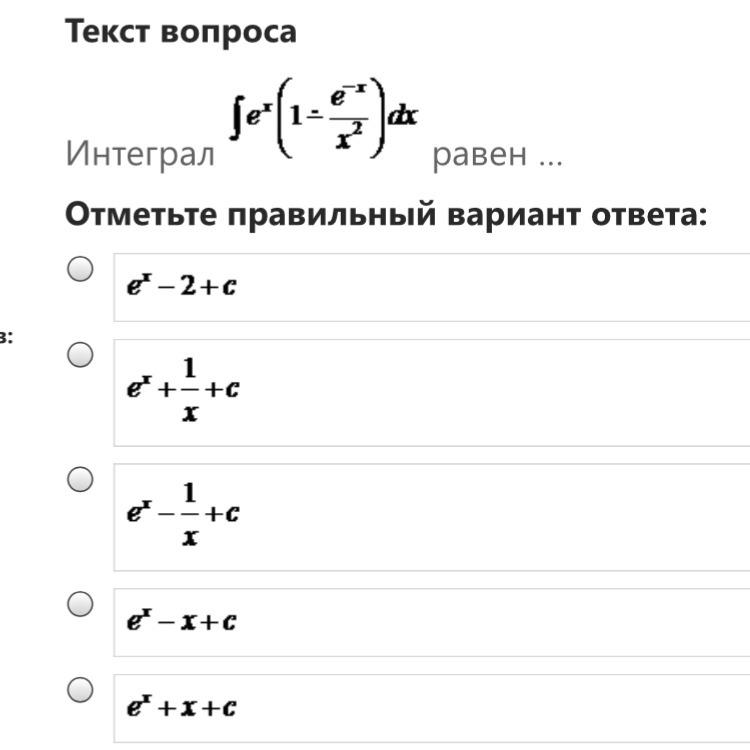This screenshot has width=750, height=750.
Task: Click the 'Текст вопроса' heading
Action: point(181,32)
